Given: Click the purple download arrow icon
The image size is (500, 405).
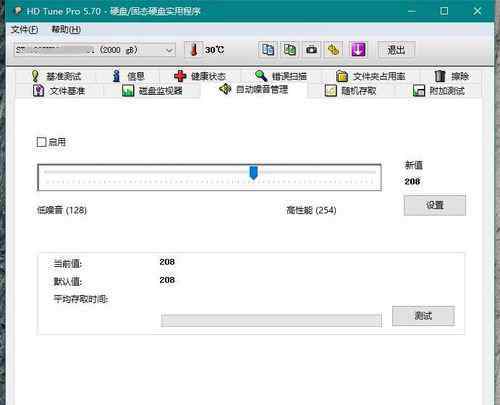Looking at the screenshot, I should tap(358, 50).
